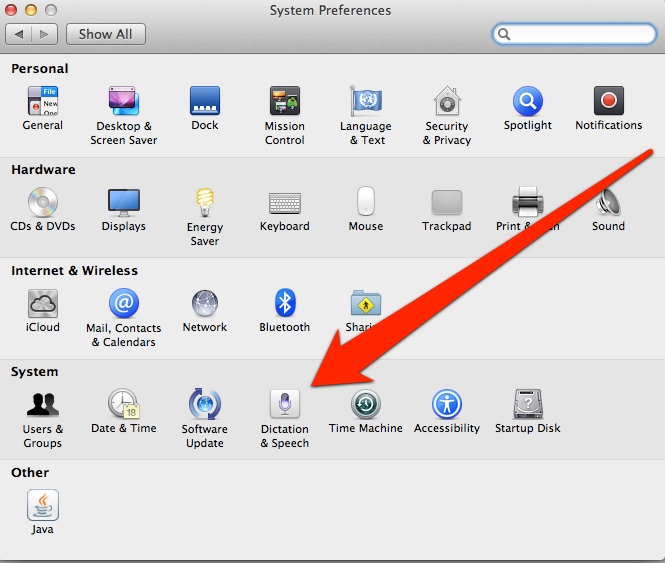This screenshot has width=665, height=563.
Task: Minimize the window with yellow button
Action: (x=31, y=10)
